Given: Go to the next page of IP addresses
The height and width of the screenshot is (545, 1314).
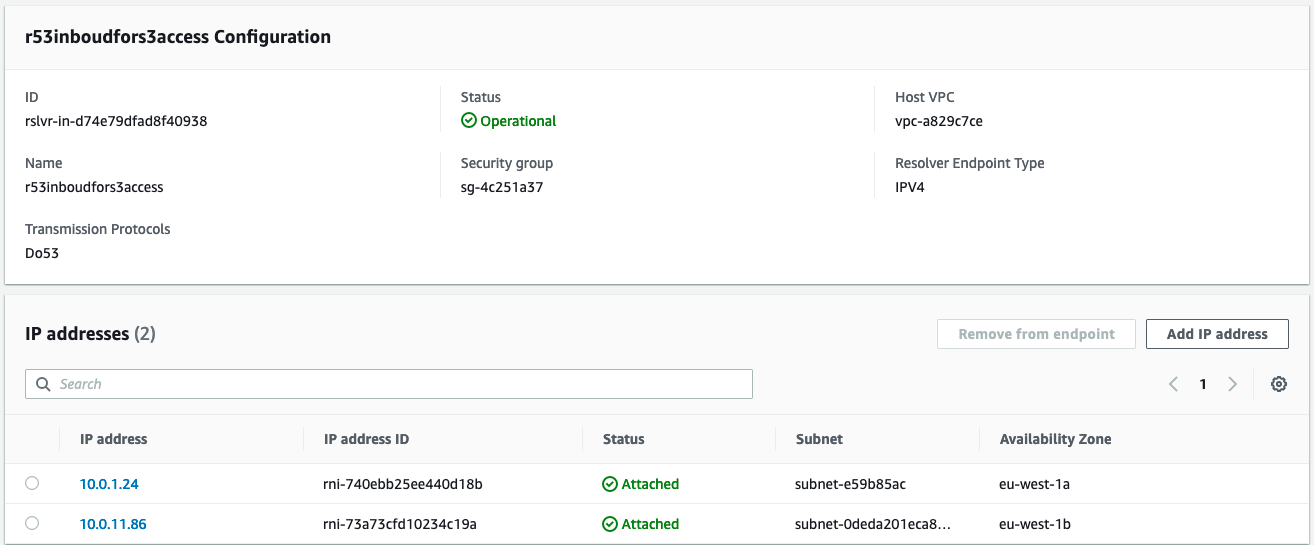Looking at the screenshot, I should click(x=1232, y=384).
